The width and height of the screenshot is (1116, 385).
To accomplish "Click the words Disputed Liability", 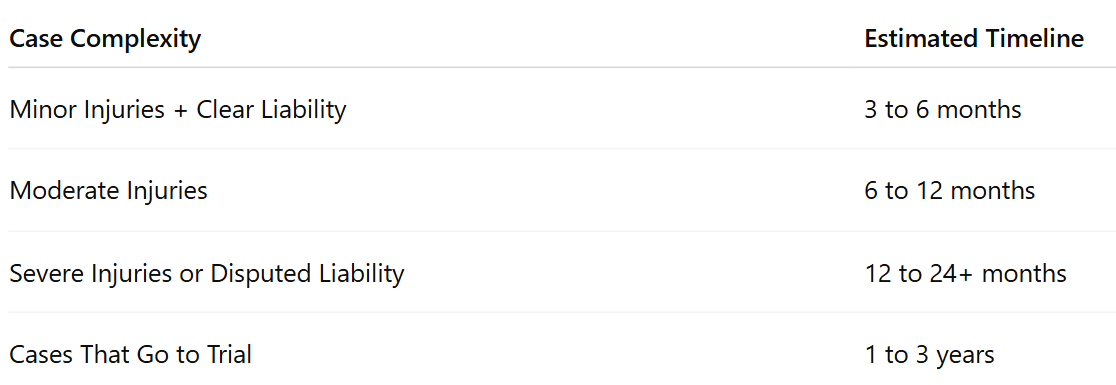I will click(307, 273).
